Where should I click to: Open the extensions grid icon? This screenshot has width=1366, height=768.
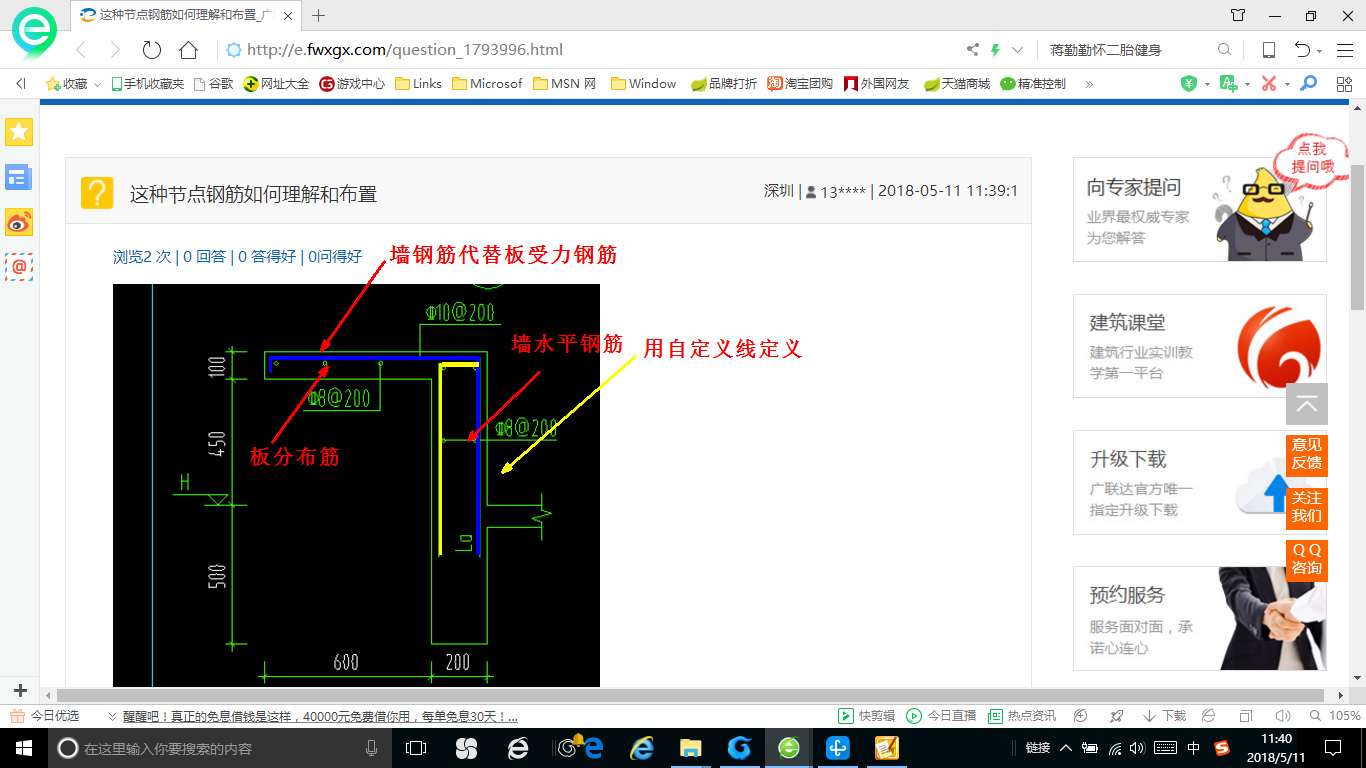coord(1344,84)
